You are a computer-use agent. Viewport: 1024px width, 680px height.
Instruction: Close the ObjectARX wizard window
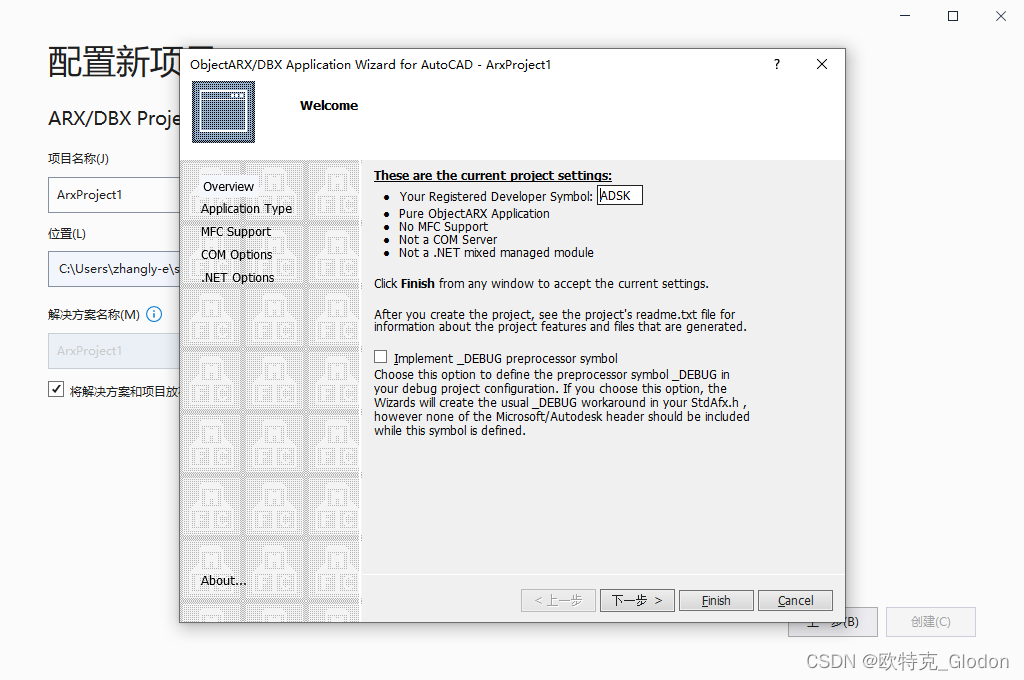click(x=822, y=64)
